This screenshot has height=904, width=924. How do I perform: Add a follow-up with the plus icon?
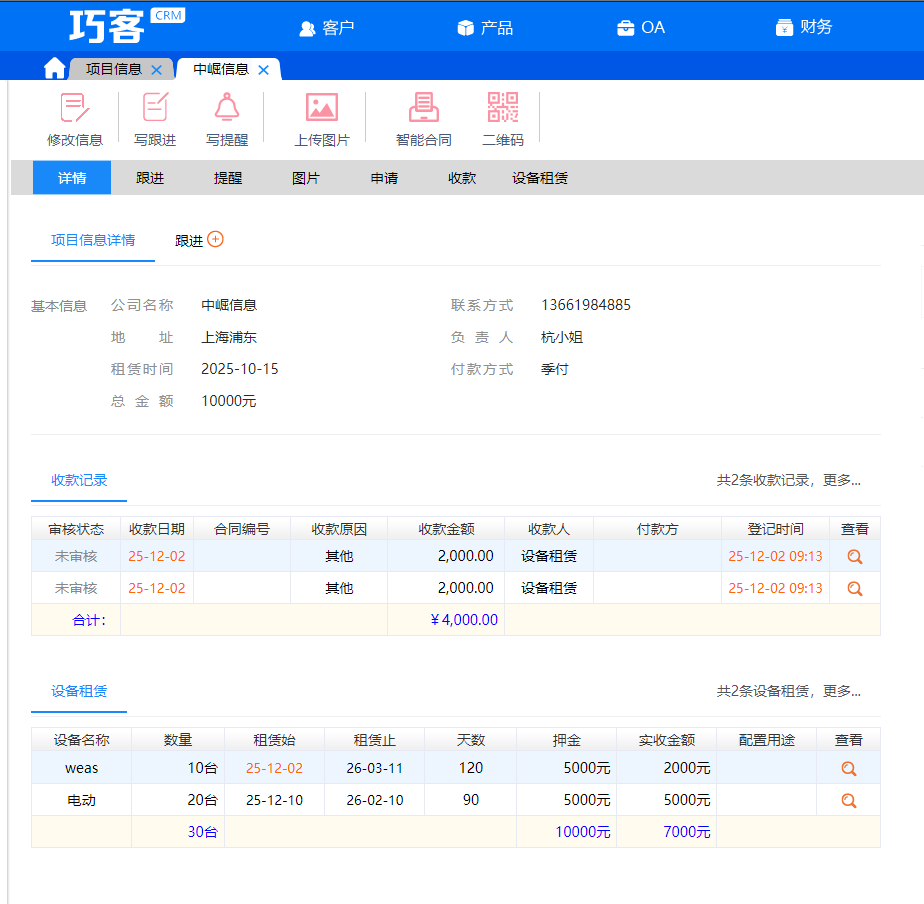pyautogui.click(x=215, y=239)
